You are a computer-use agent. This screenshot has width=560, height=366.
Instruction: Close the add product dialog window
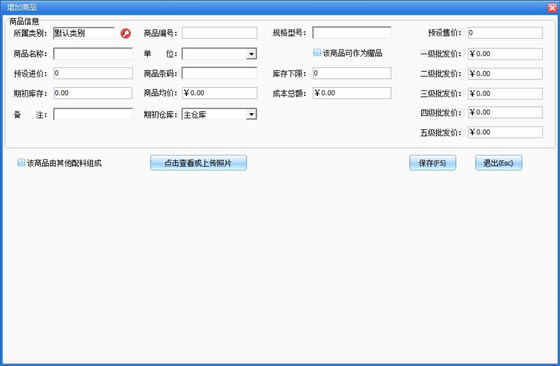552,7
